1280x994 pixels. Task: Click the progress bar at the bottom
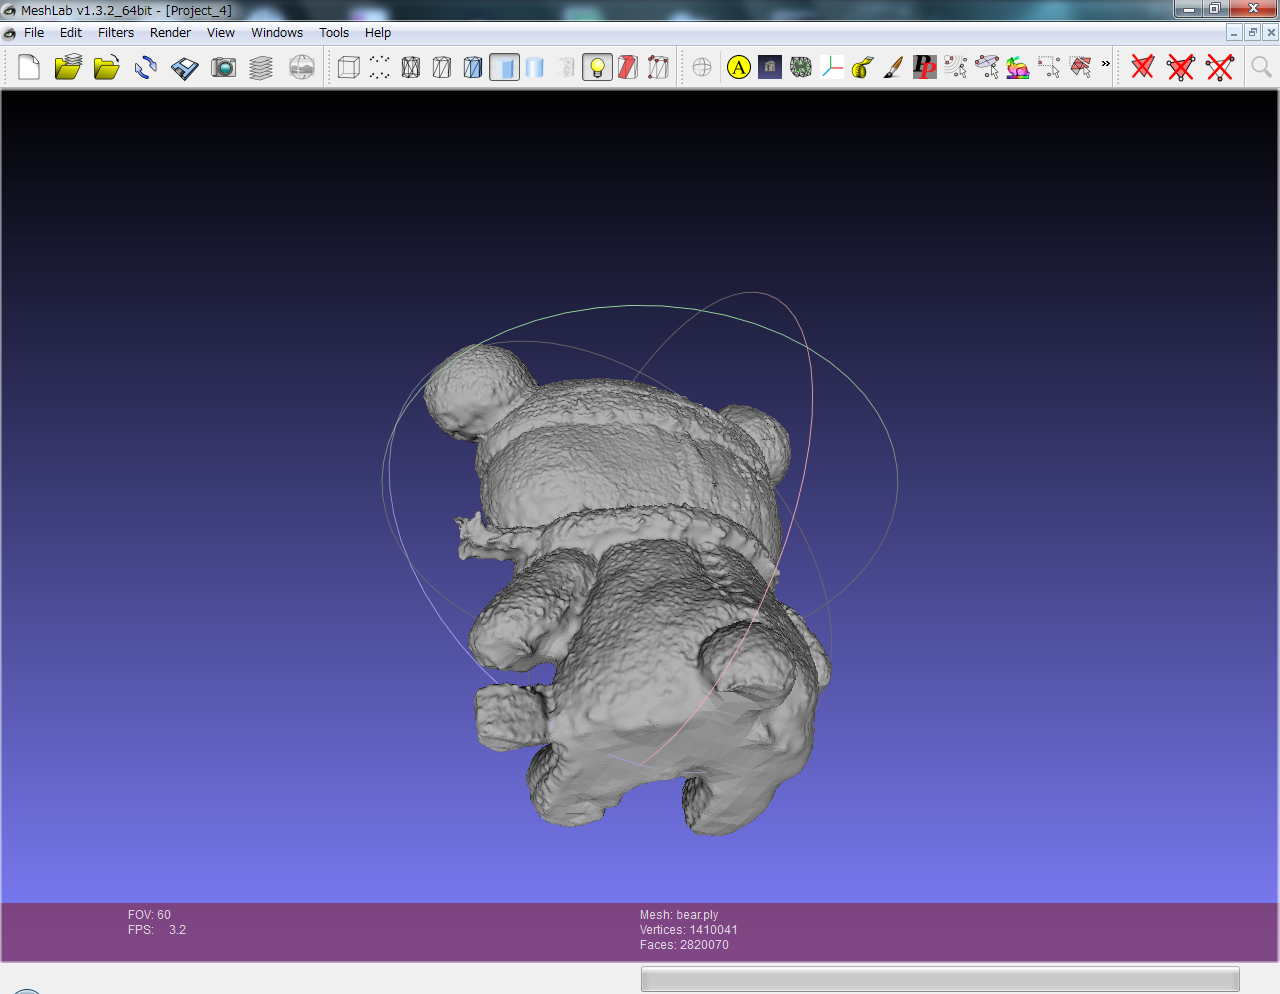point(940,979)
